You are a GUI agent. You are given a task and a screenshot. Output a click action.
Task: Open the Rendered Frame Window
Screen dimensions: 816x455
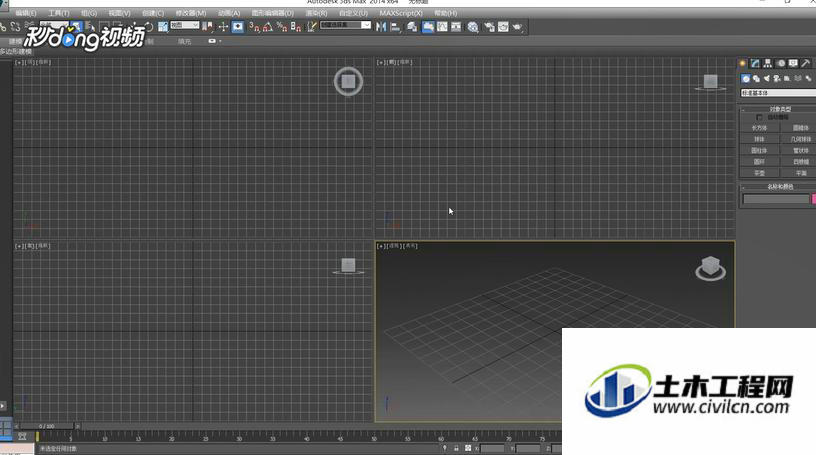(x=503, y=27)
